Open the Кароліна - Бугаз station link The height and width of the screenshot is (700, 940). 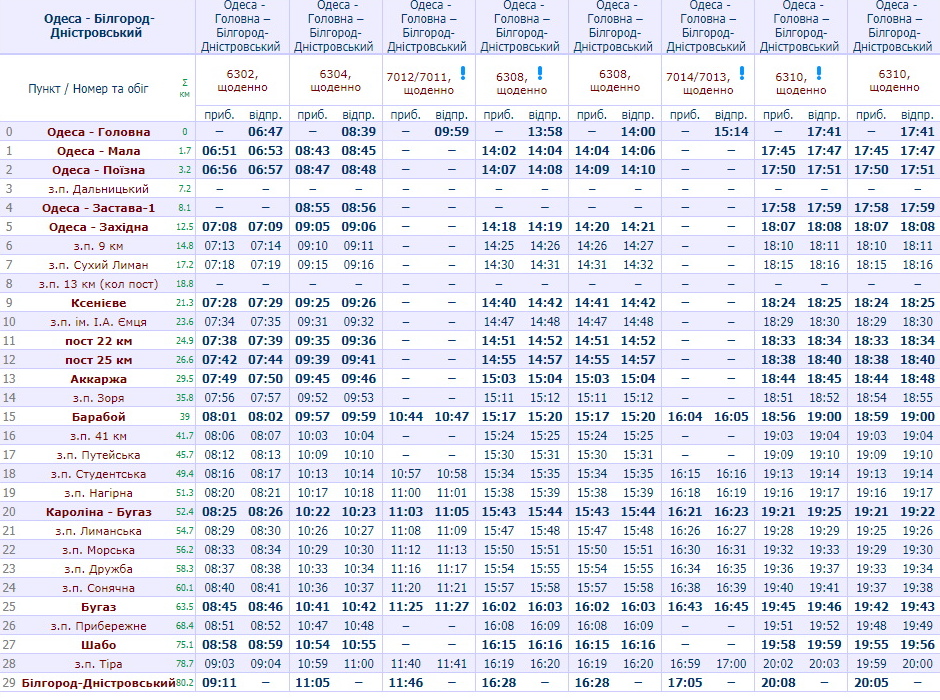[98, 512]
